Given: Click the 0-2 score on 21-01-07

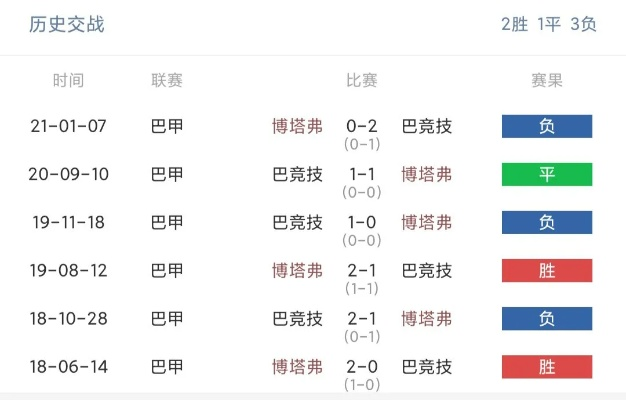Looking at the screenshot, I should coord(362,127).
